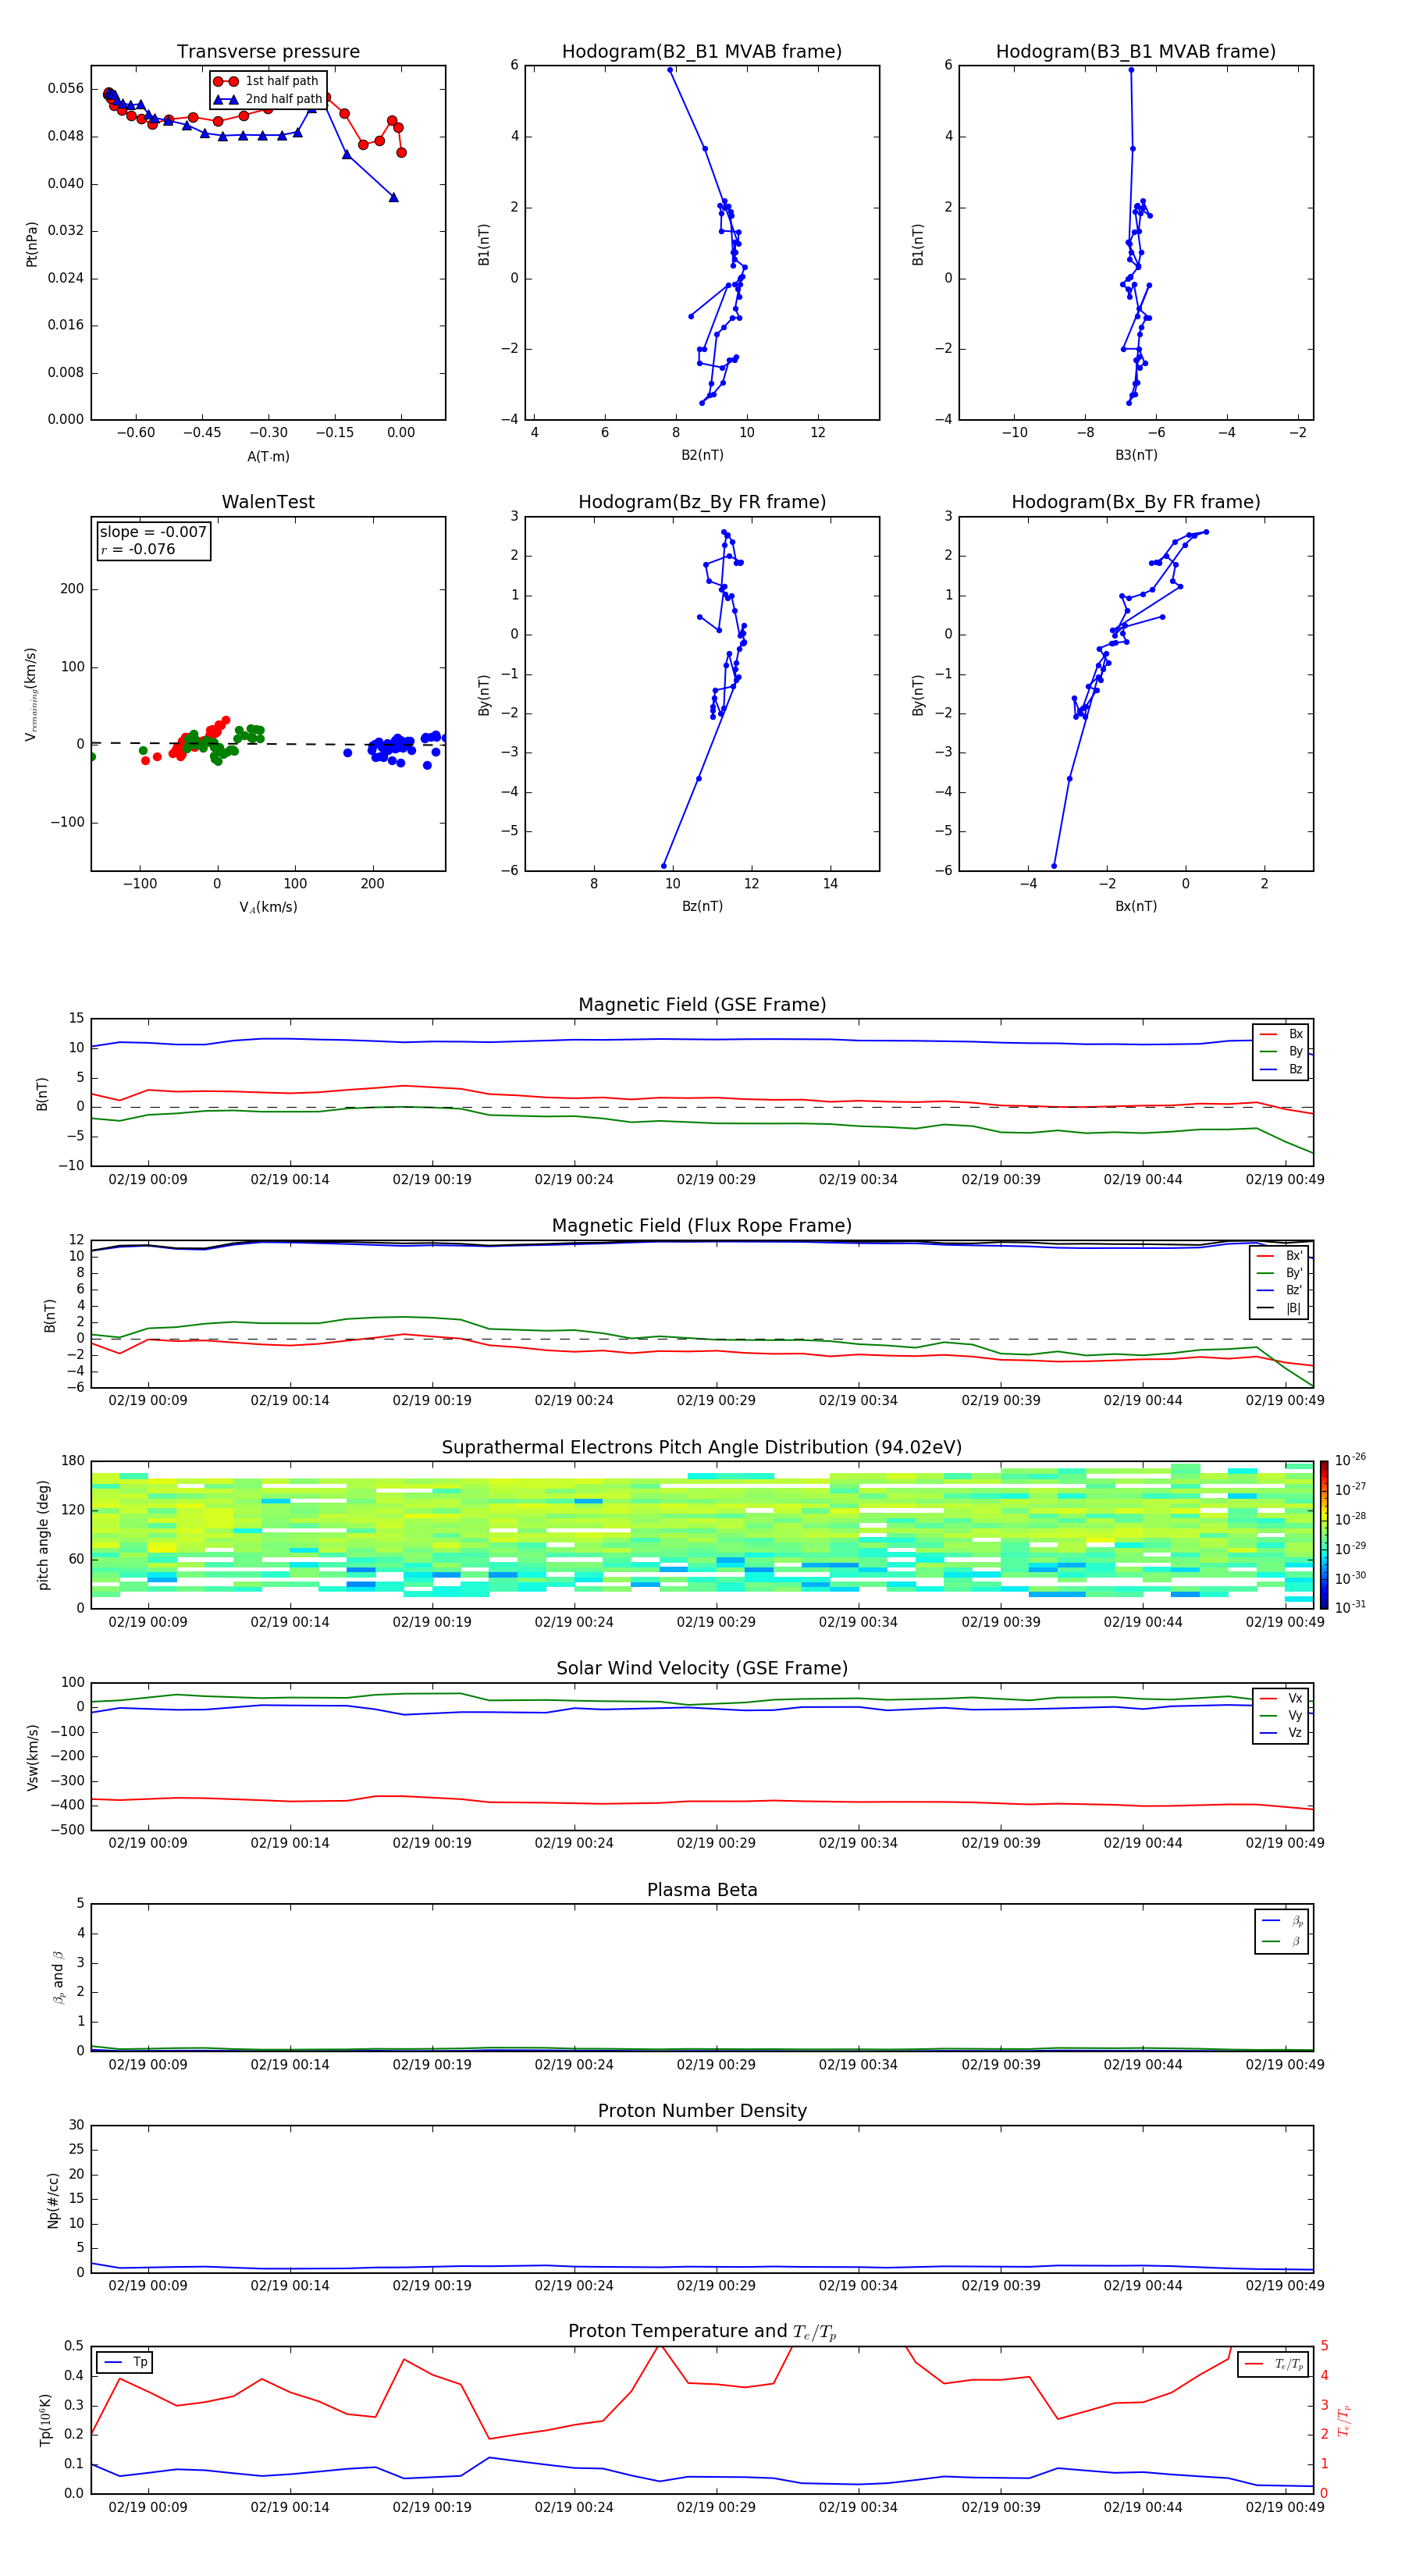1405x2576 pixels.
Task: Click the '2nd half path' legend entry
Action: point(267,99)
